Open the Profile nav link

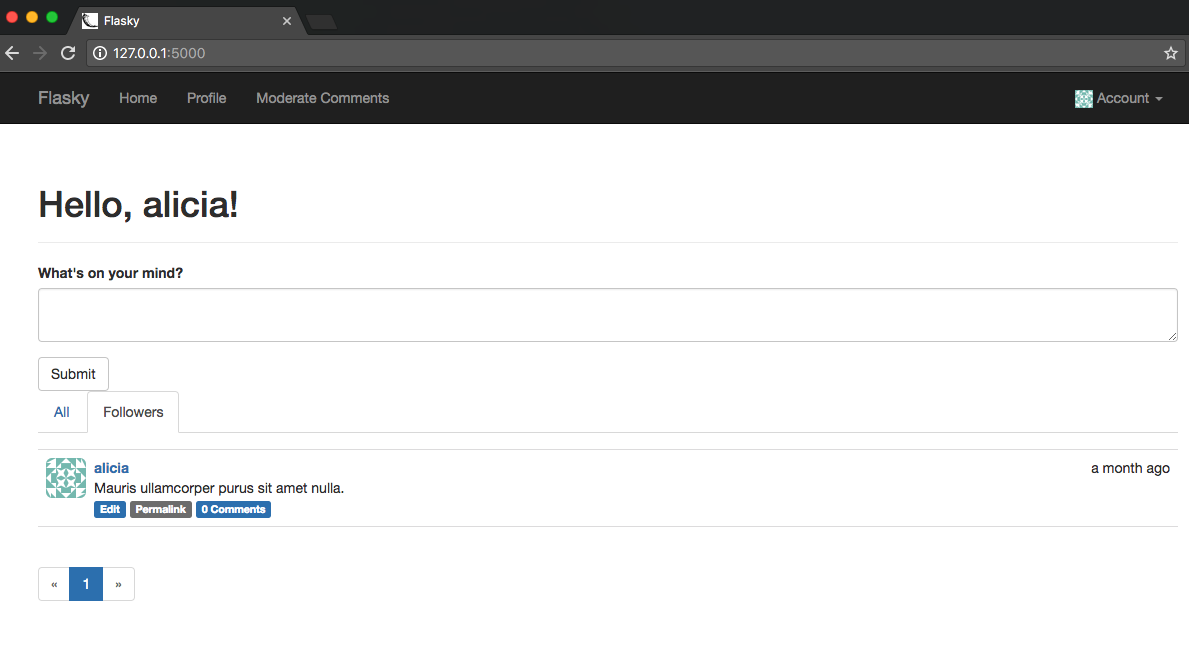coord(206,98)
